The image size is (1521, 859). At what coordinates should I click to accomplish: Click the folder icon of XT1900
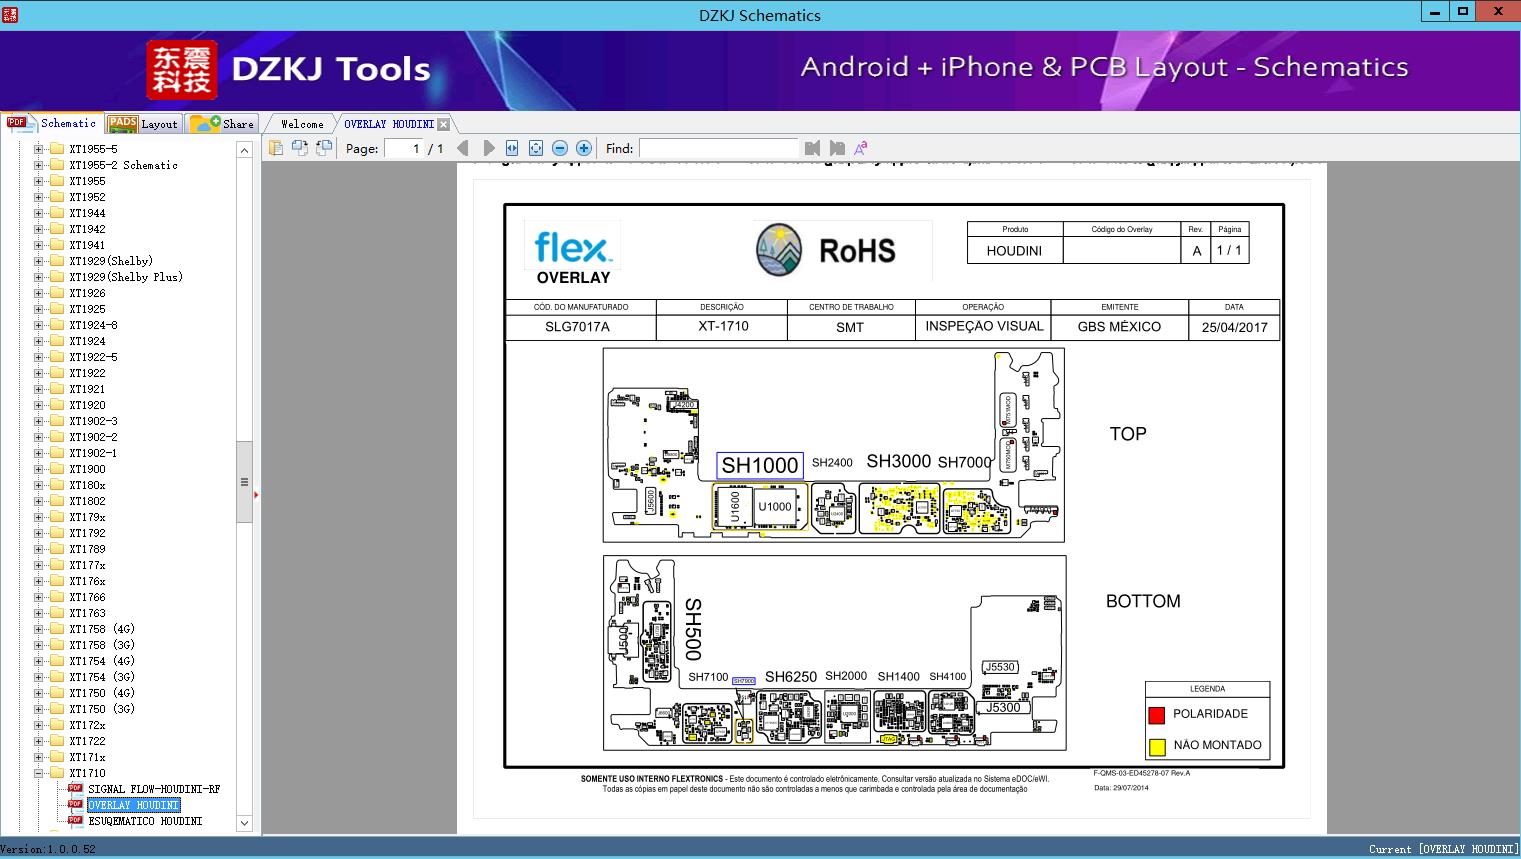(57, 469)
